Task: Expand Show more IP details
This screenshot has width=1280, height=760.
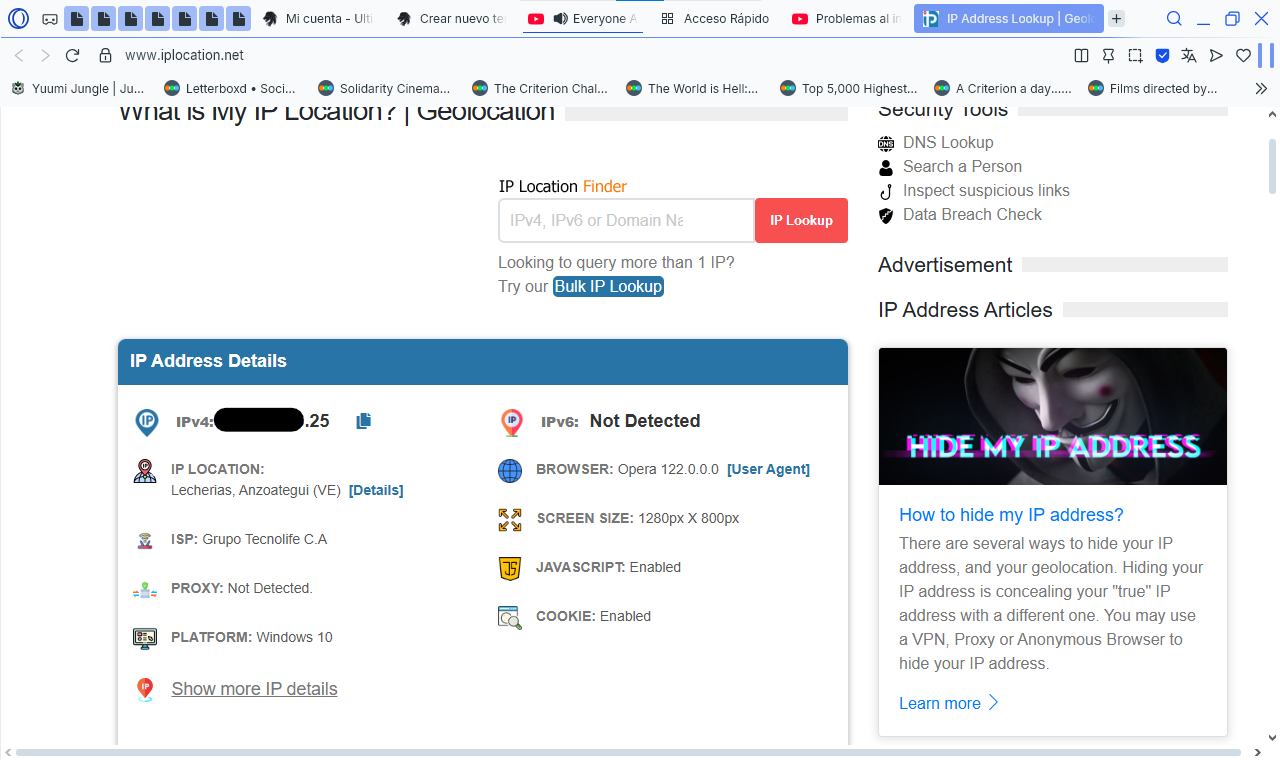Action: [254, 689]
